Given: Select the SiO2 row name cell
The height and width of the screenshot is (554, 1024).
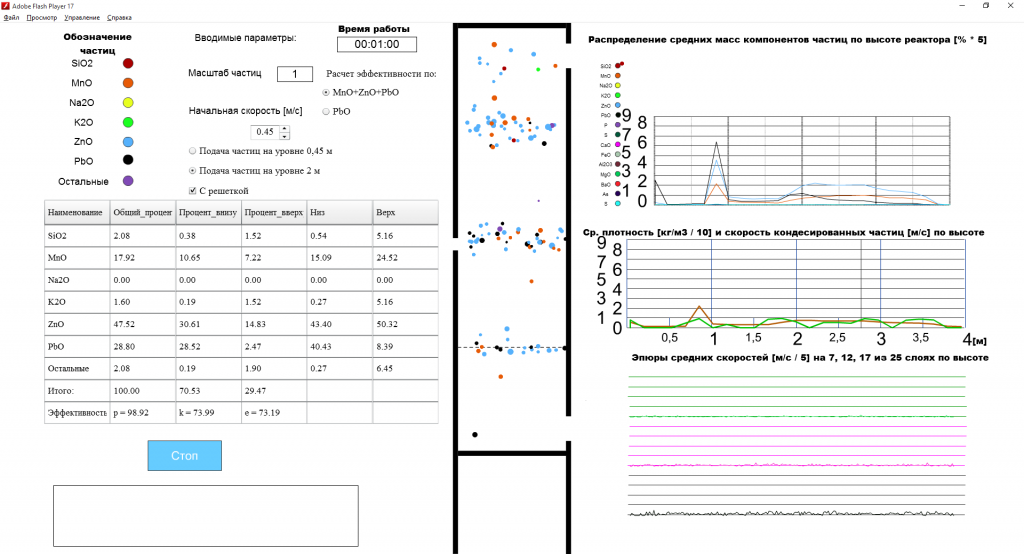Looking at the screenshot, I should click(x=77, y=236).
